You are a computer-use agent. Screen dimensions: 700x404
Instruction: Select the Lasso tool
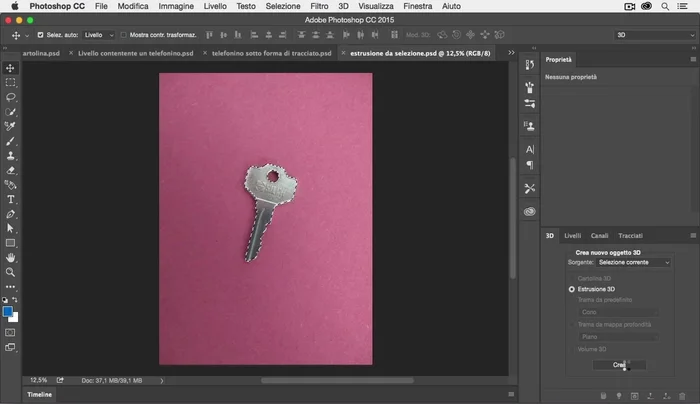(x=11, y=98)
